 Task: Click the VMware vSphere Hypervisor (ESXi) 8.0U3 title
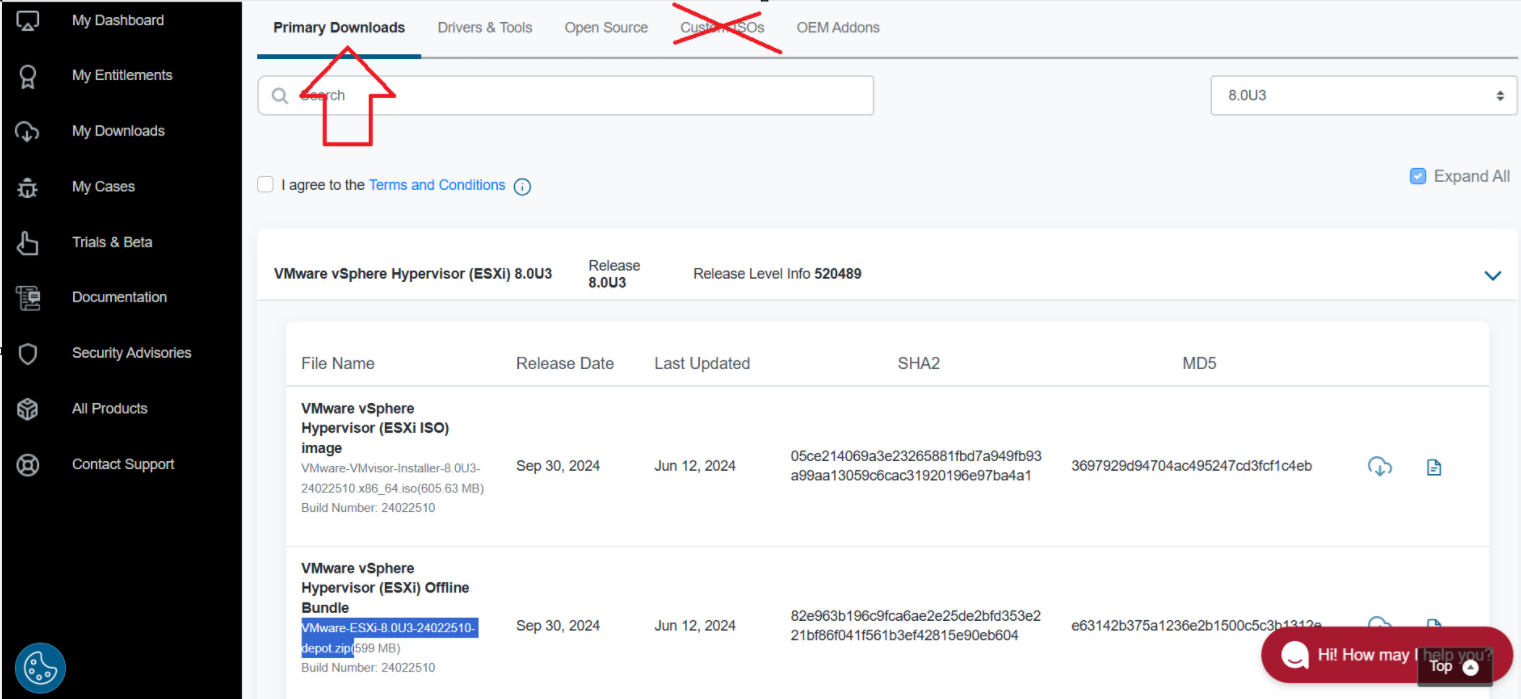tap(413, 274)
